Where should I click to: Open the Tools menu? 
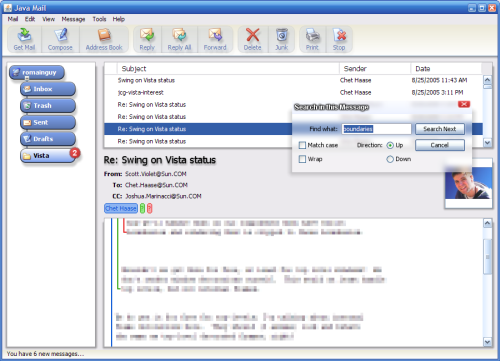point(99,19)
